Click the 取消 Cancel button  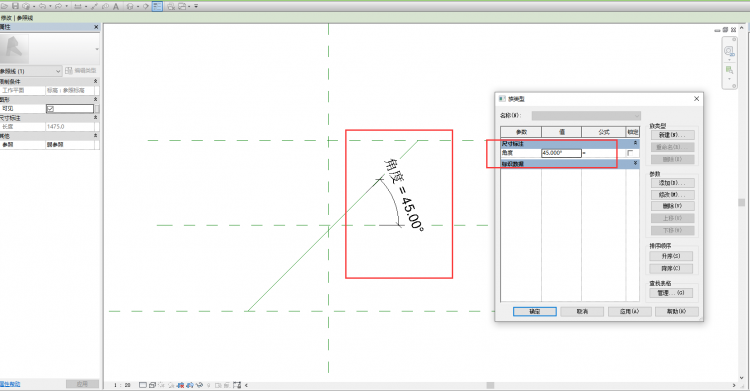coord(582,312)
